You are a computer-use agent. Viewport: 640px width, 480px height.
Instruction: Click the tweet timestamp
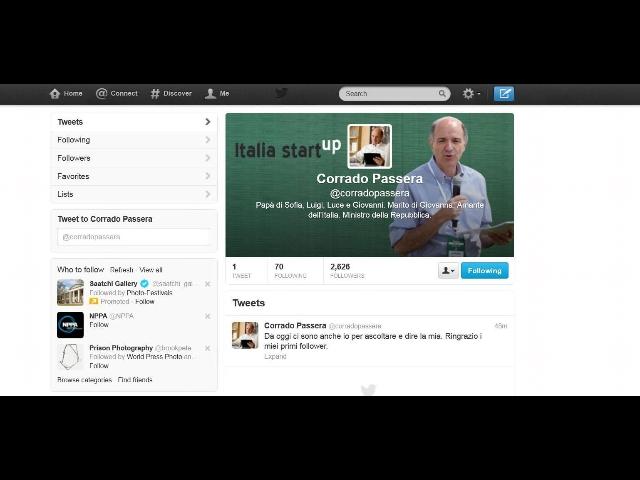coord(501,326)
